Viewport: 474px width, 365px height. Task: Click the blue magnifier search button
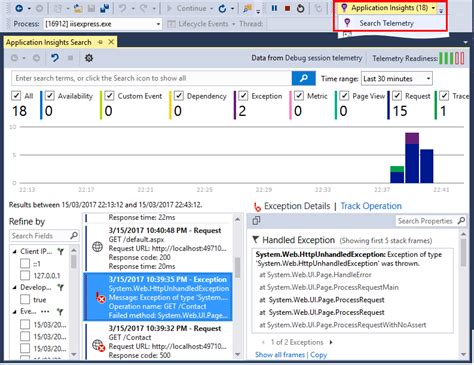tap(303, 78)
